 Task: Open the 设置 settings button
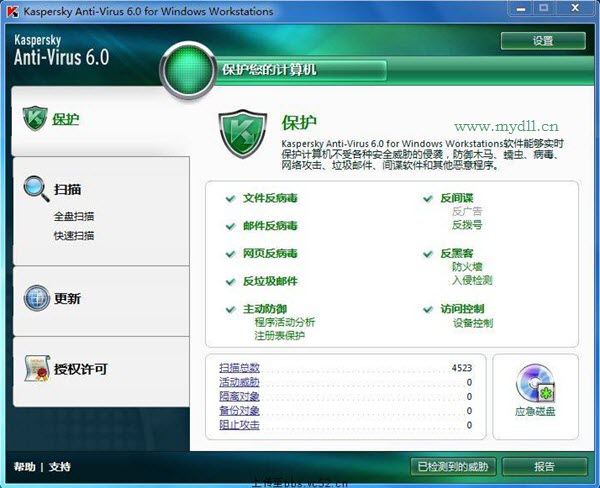(x=543, y=41)
